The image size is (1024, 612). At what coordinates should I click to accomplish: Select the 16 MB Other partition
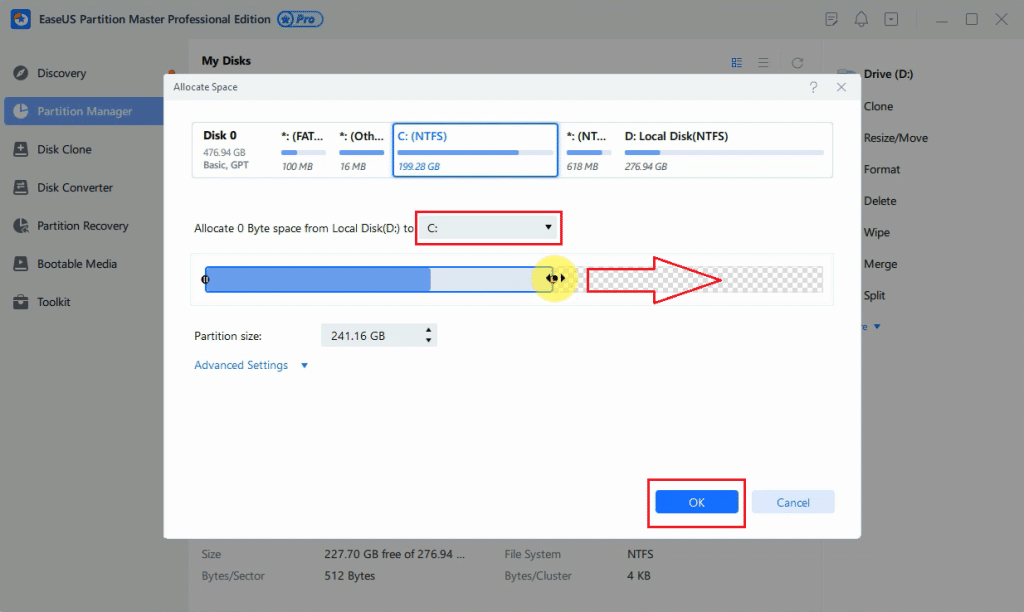click(361, 150)
